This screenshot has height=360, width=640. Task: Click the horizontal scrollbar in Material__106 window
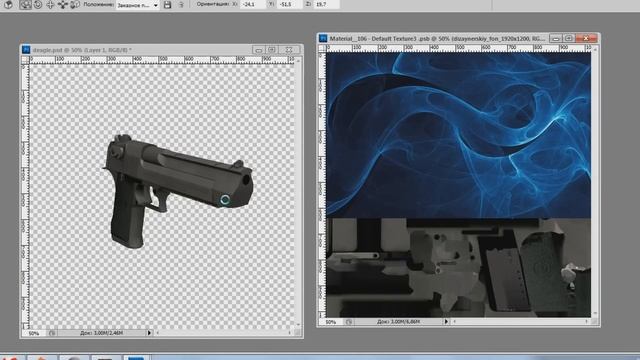coord(520,322)
